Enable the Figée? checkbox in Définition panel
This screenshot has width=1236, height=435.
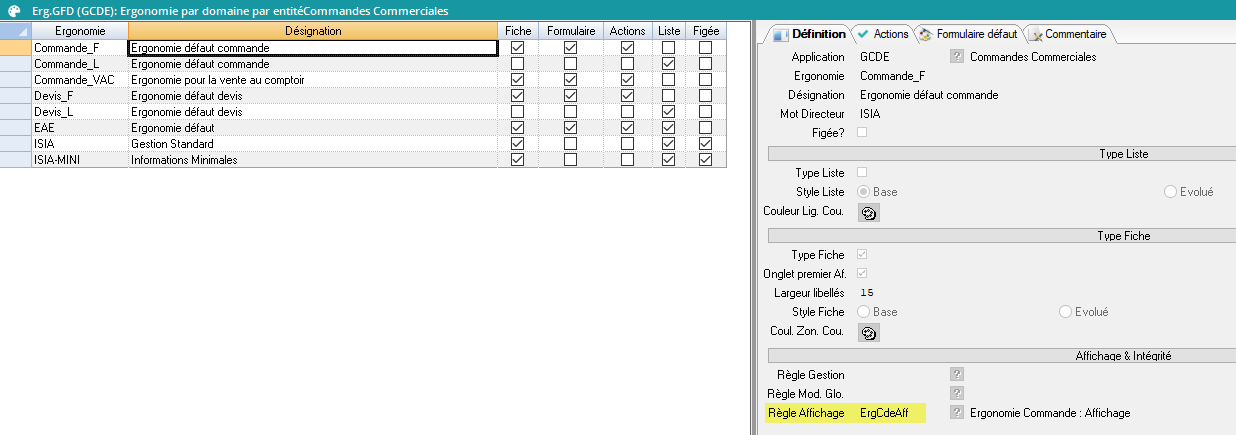[x=862, y=133]
